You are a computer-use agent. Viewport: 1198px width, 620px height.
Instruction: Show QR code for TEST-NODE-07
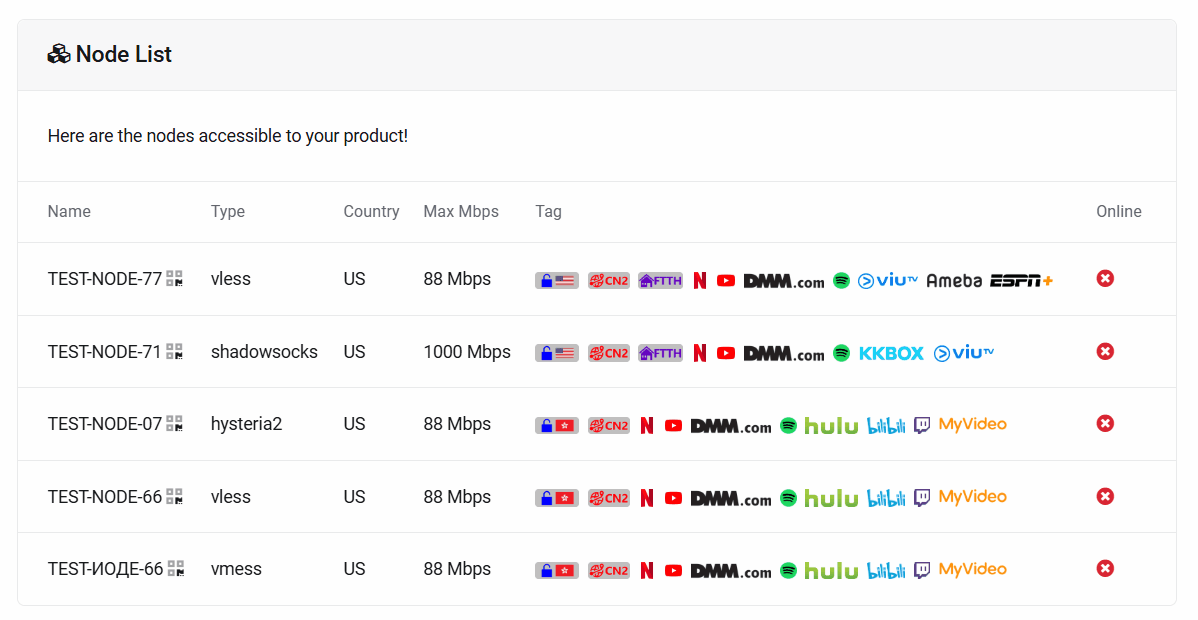(x=175, y=424)
